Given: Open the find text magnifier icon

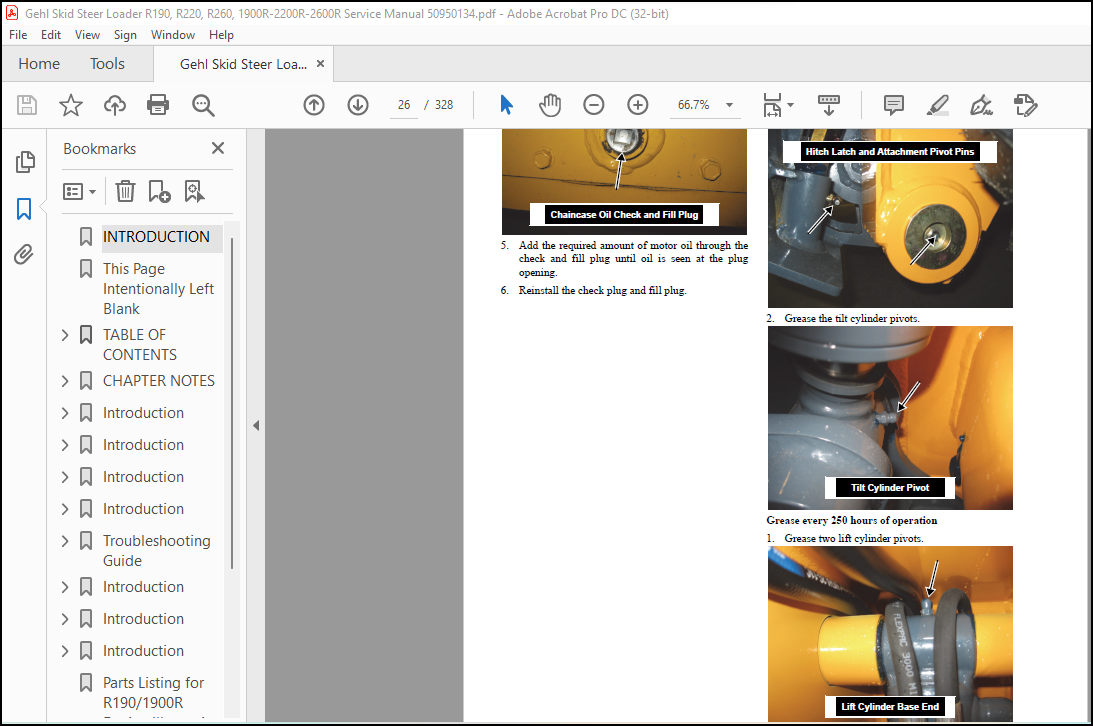Looking at the screenshot, I should (x=203, y=105).
